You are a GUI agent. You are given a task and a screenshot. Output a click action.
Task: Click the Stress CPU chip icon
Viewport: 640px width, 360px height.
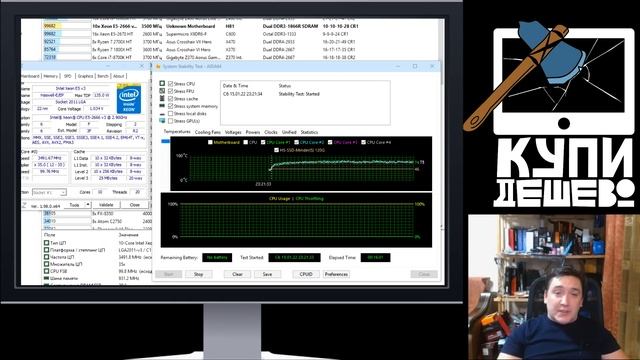point(162,83)
